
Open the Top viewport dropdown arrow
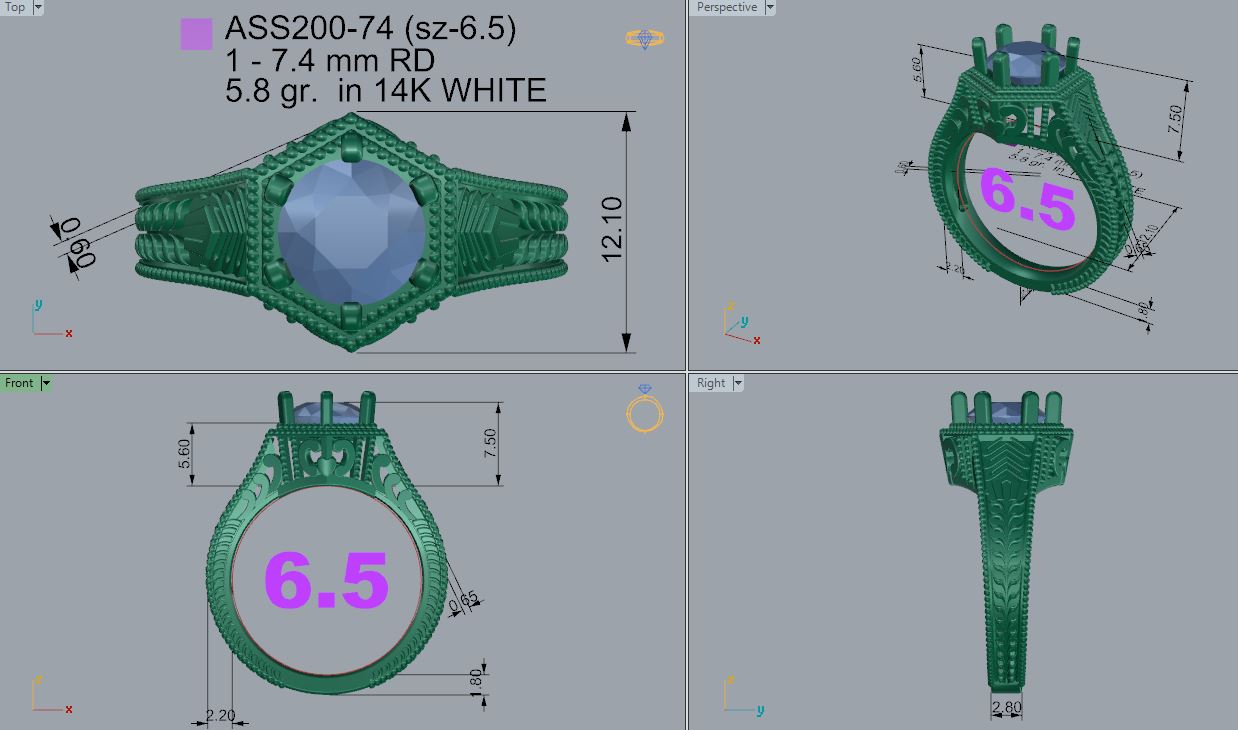(37, 7)
